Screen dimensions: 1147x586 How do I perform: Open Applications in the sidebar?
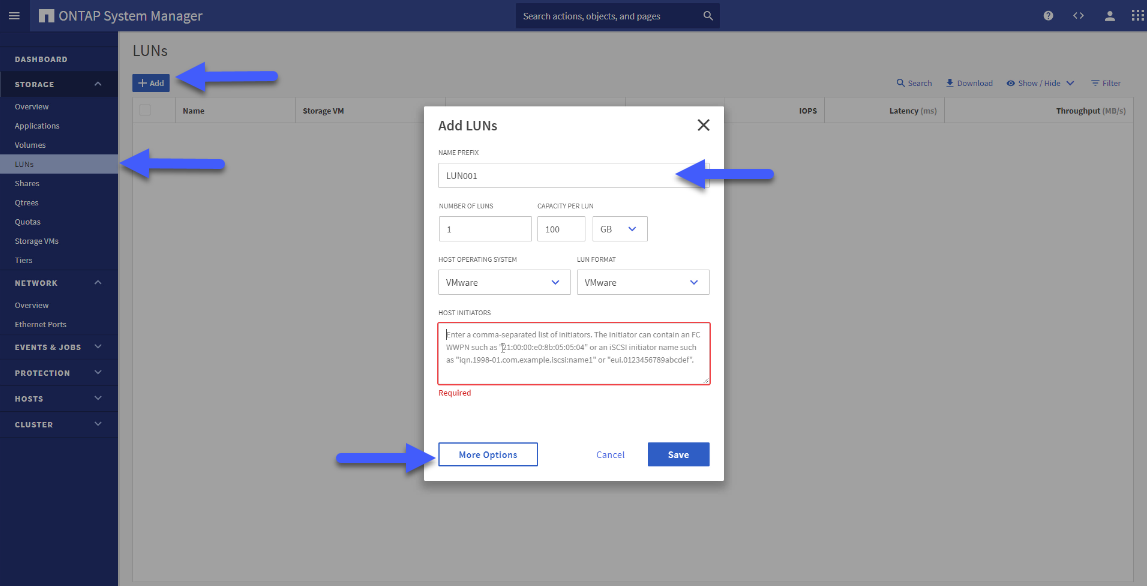pyautogui.click(x=59, y=126)
